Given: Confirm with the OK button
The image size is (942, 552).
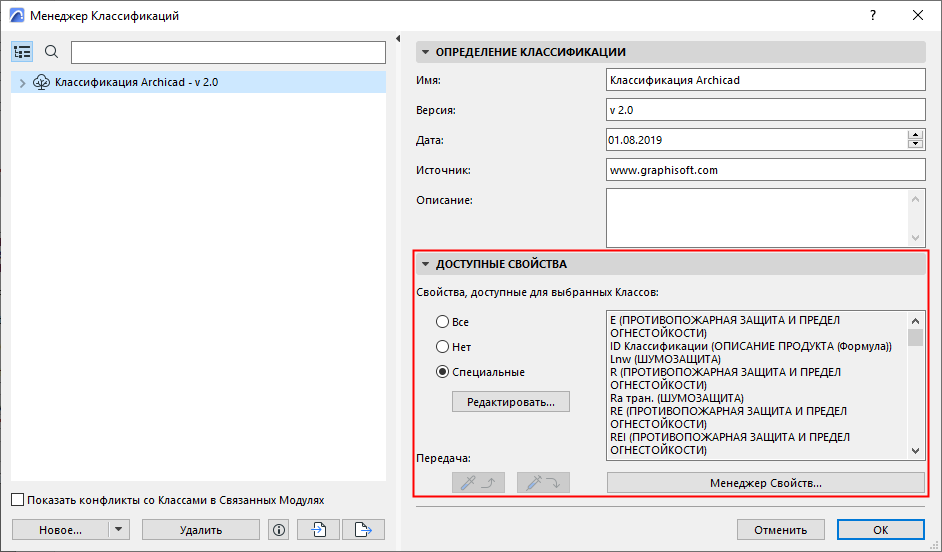Looking at the screenshot, I should pos(880,530).
